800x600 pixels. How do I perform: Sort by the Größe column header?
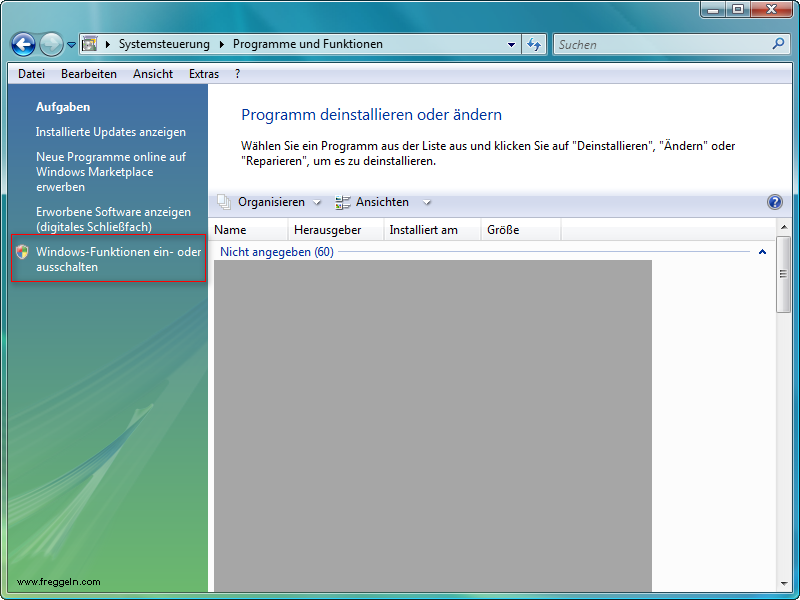tap(521, 230)
